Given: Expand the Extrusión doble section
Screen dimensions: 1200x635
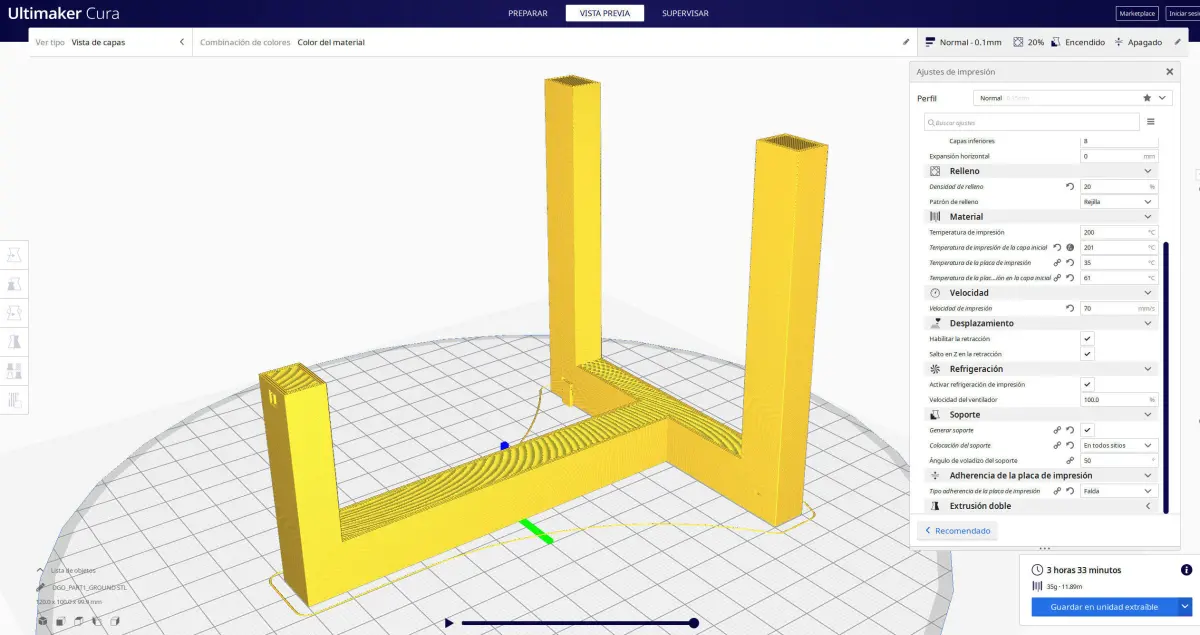Looking at the screenshot, I should (x=1148, y=506).
